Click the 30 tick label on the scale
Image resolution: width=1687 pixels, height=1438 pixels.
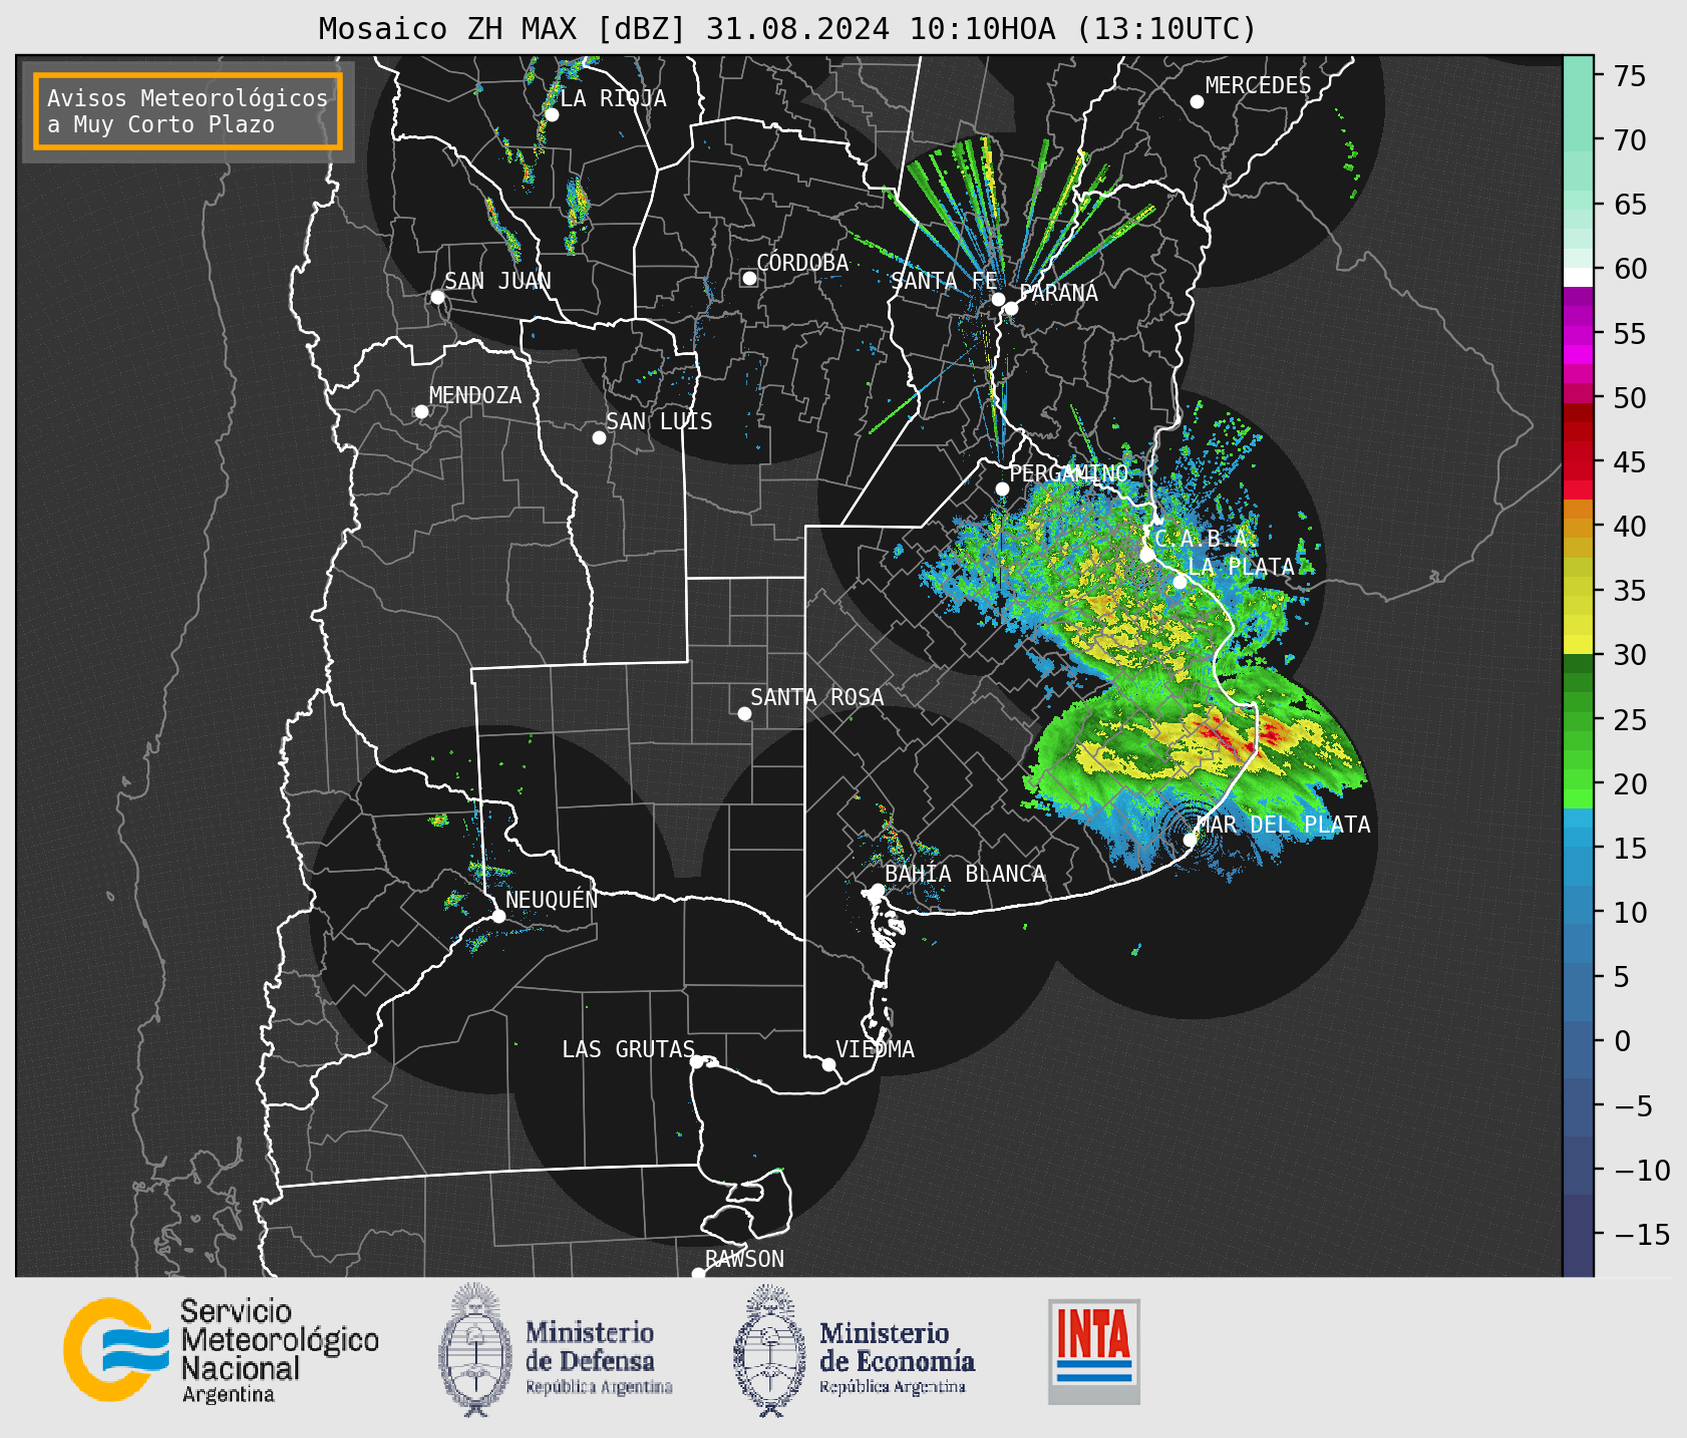[x=1629, y=655]
